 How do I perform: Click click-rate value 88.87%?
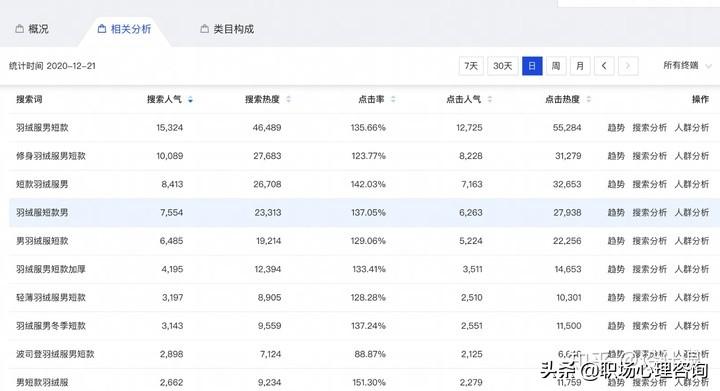[x=370, y=354]
